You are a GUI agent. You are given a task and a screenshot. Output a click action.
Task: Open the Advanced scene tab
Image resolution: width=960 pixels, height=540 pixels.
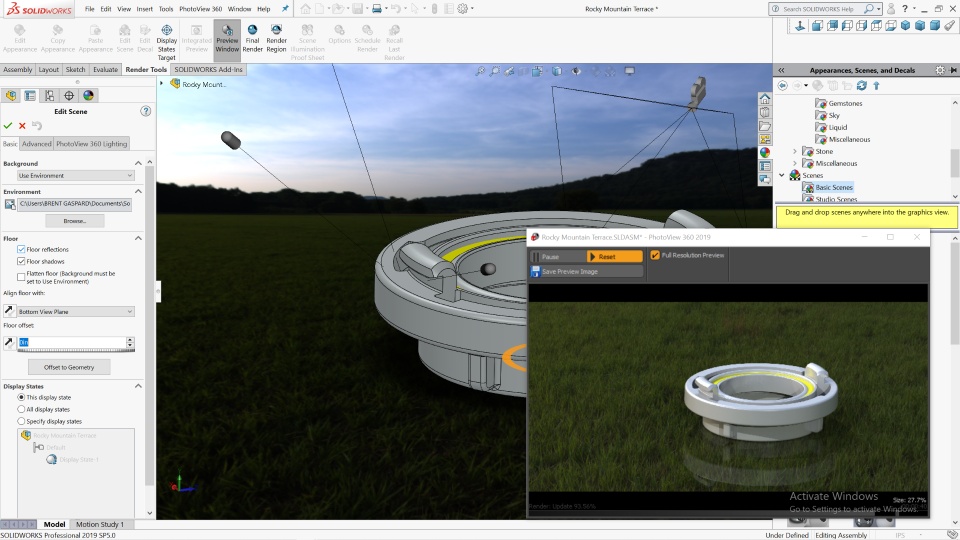click(x=37, y=144)
